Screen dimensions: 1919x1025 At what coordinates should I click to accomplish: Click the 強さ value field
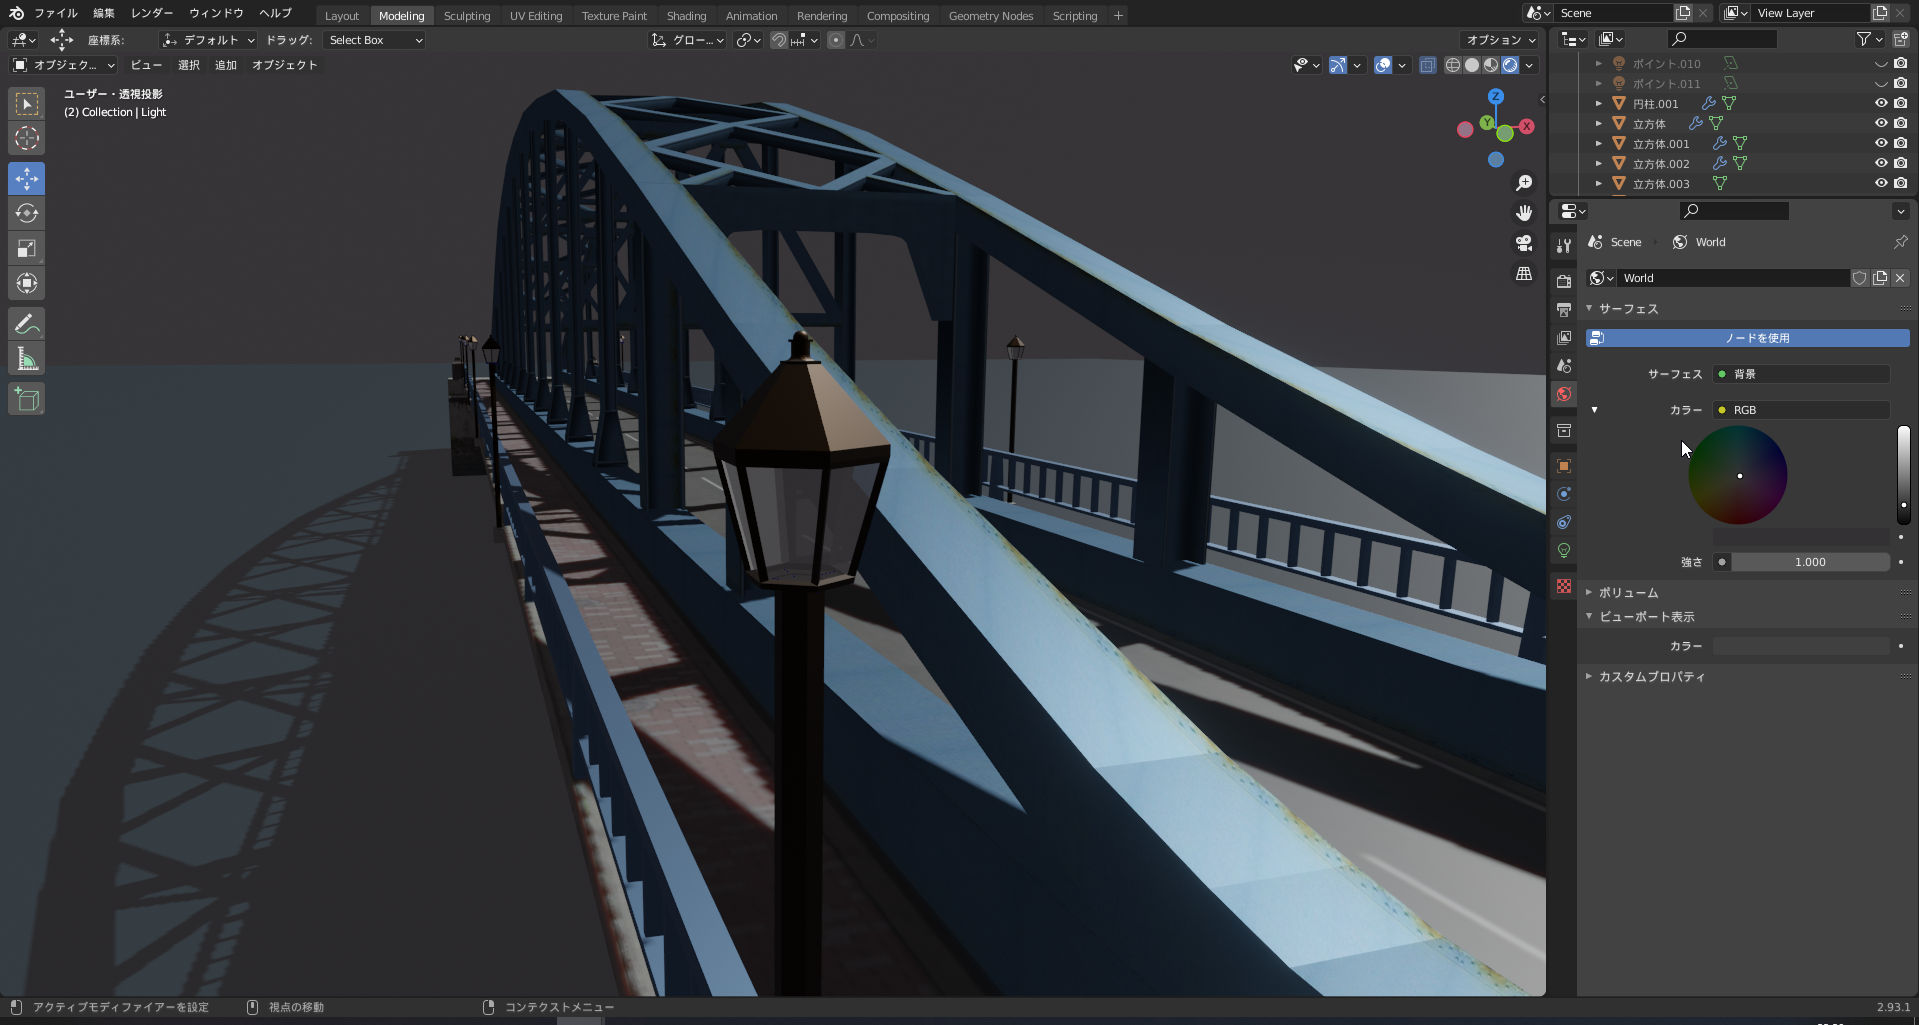tap(1809, 562)
